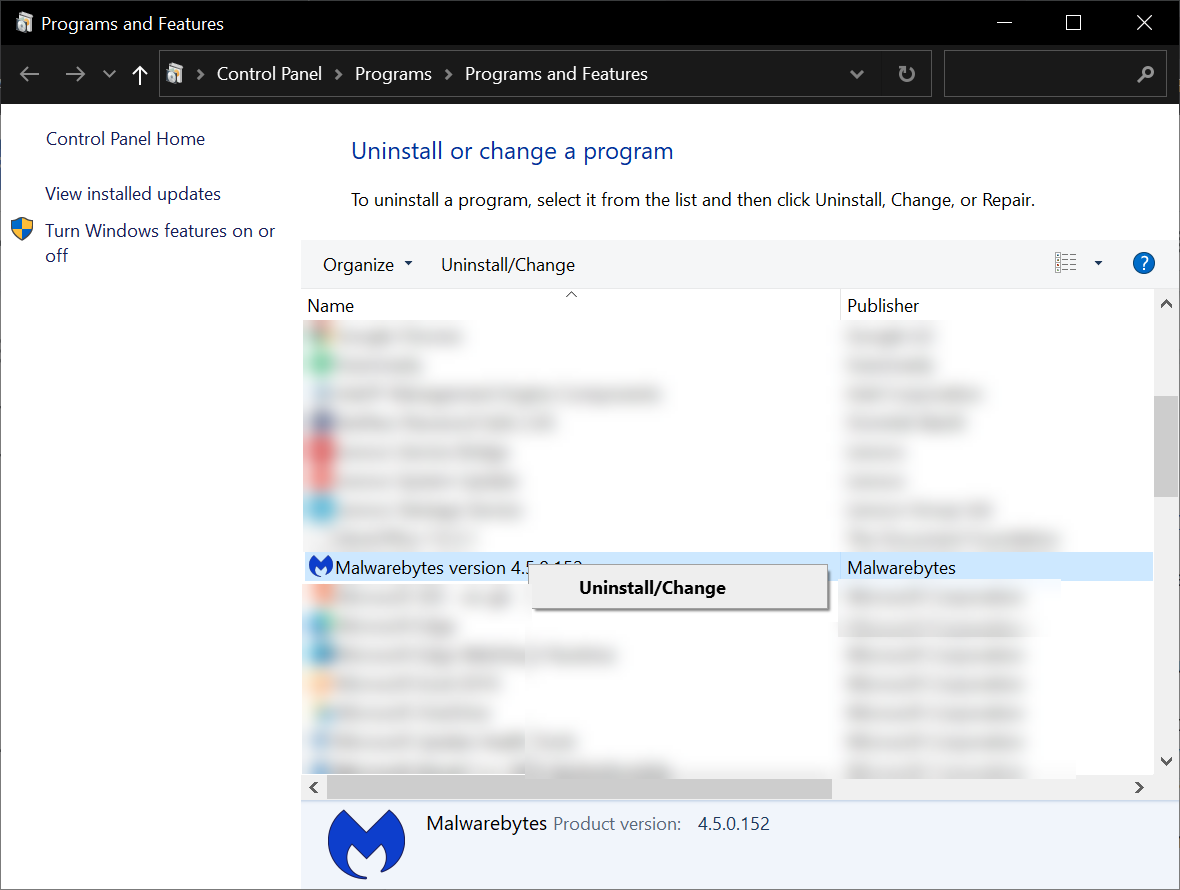Navigate up one level with the up arrow
The image size is (1180, 890).
click(139, 73)
